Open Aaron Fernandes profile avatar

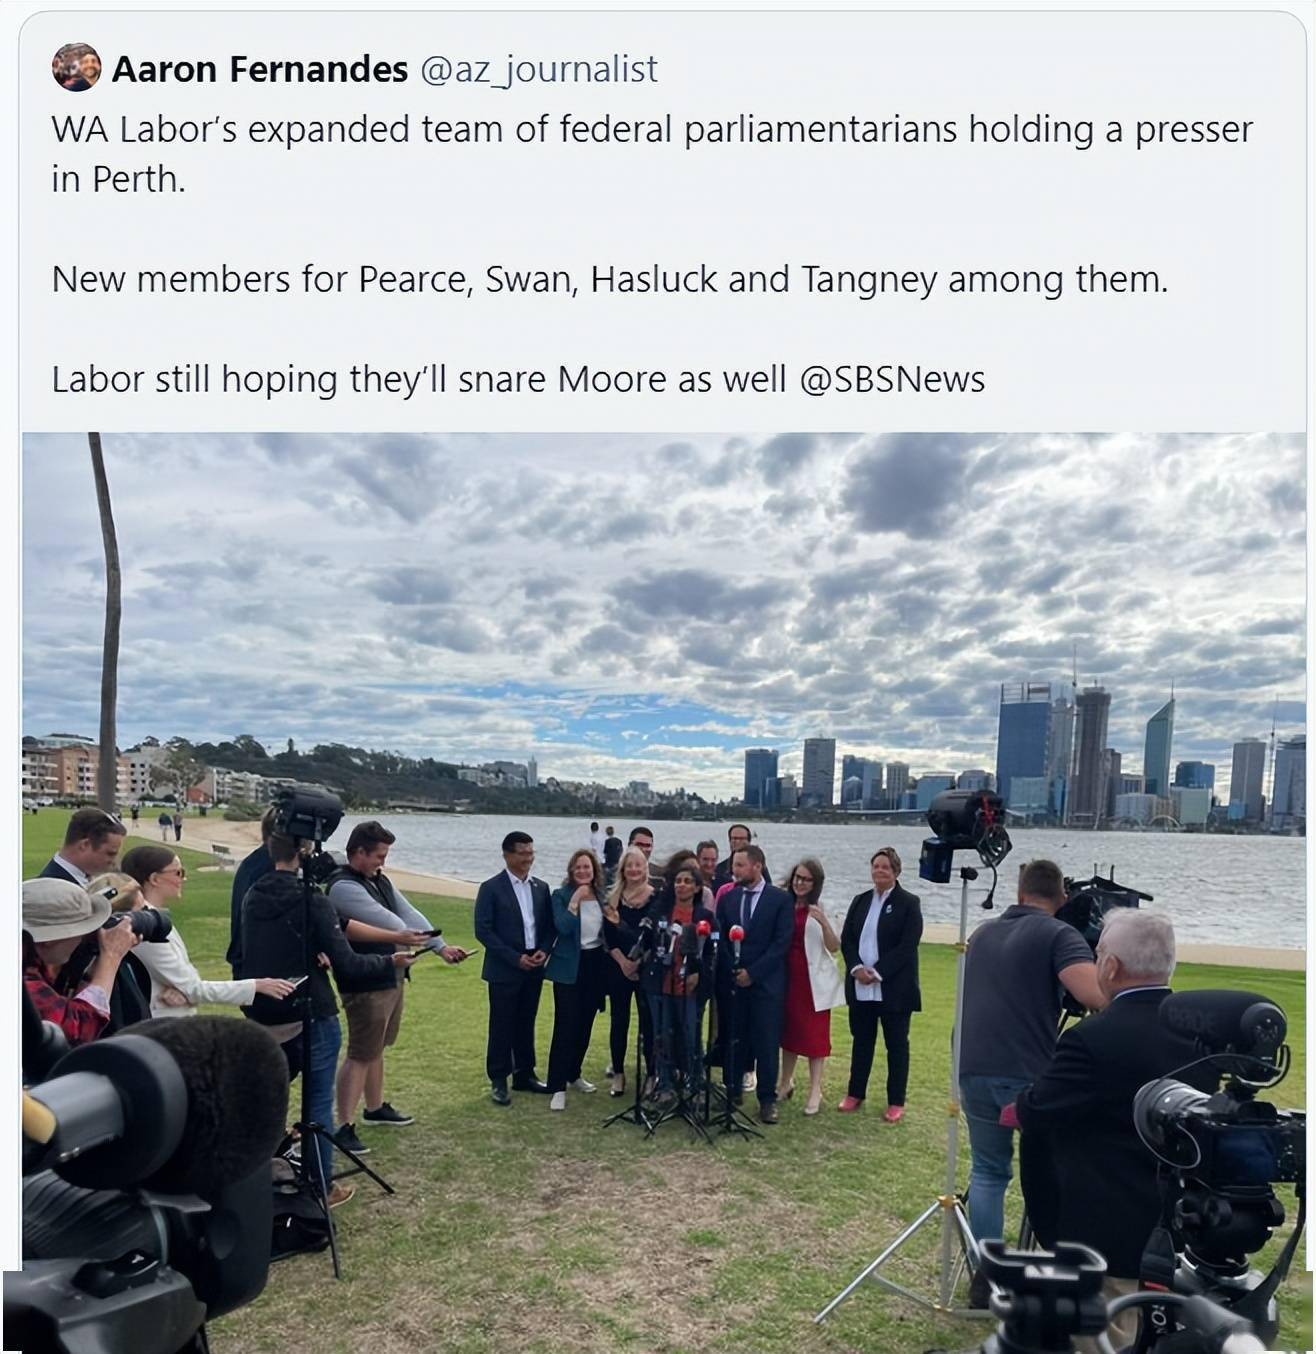[76, 68]
